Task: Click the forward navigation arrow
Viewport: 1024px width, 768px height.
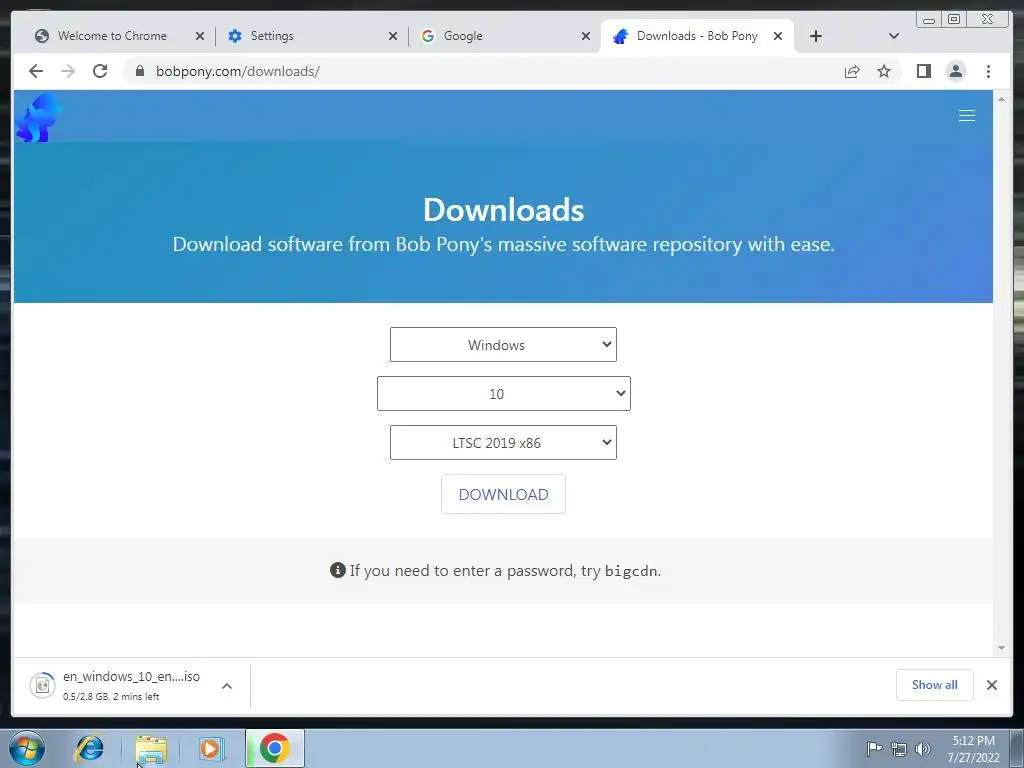Action: (x=68, y=71)
